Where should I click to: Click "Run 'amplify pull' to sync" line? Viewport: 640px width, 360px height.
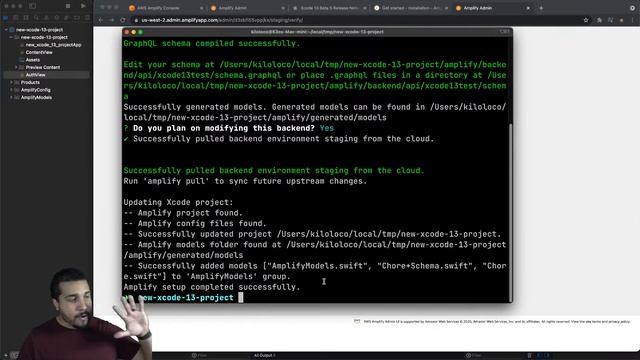pyautogui.click(x=245, y=181)
